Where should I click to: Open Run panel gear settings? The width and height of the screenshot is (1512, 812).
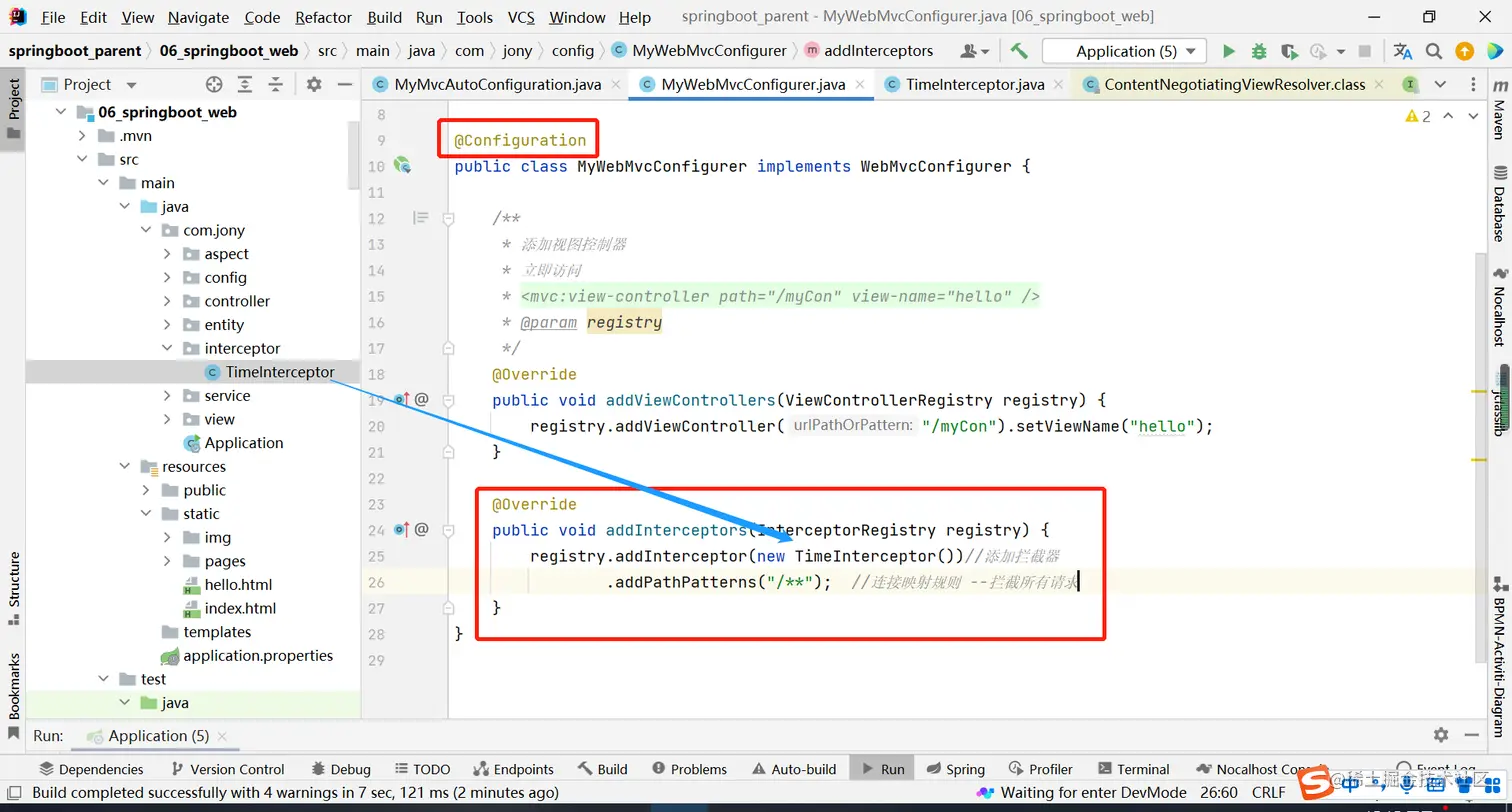coord(1441,735)
